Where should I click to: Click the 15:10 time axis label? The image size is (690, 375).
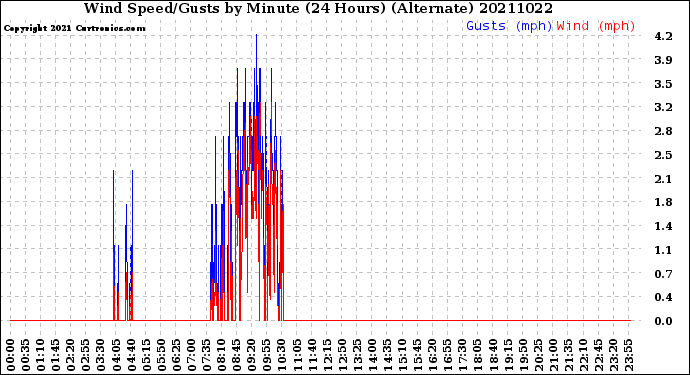(403, 355)
